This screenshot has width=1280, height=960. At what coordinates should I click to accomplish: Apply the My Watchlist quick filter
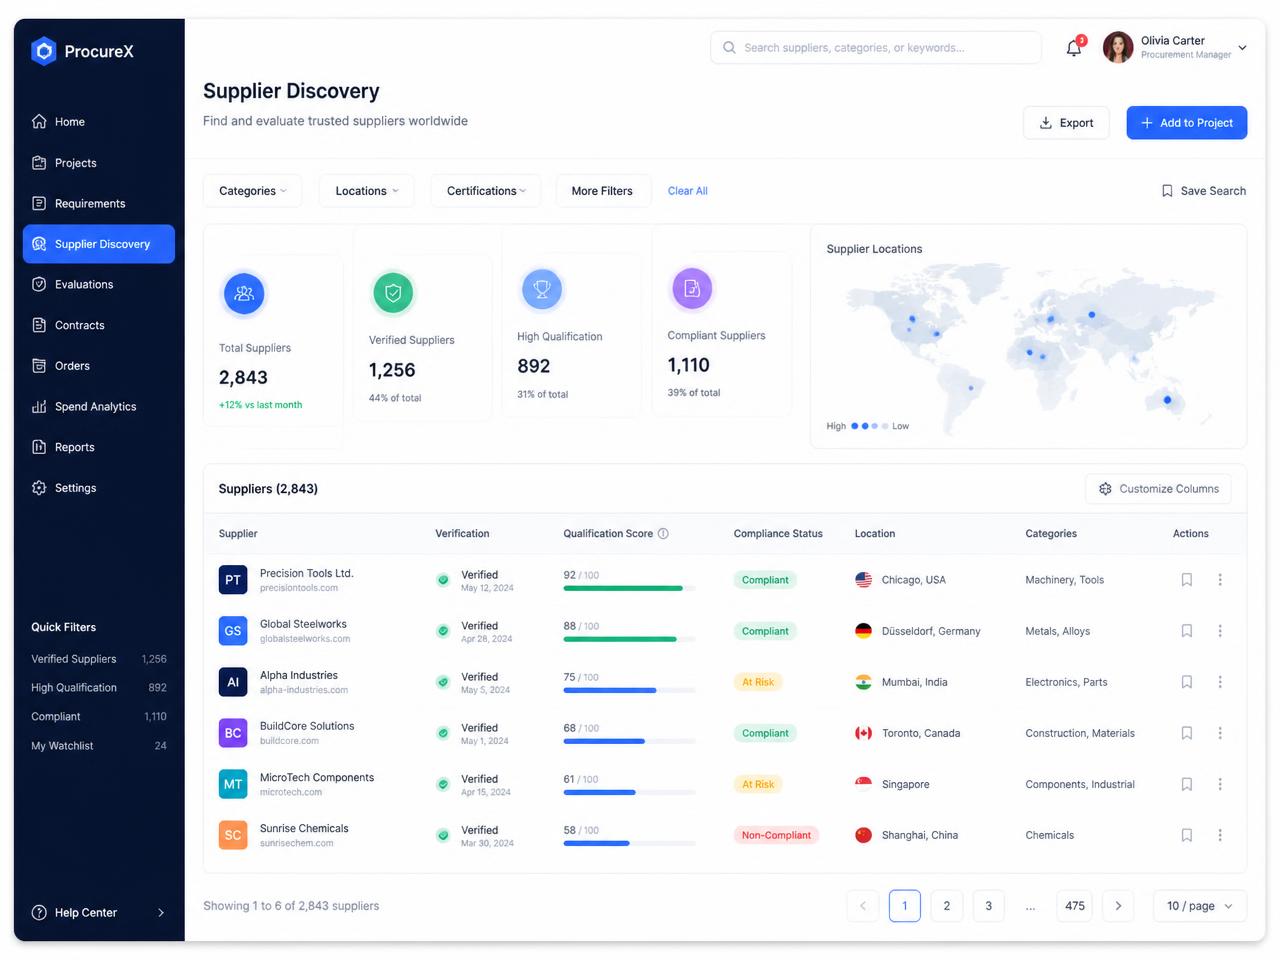(x=99, y=746)
